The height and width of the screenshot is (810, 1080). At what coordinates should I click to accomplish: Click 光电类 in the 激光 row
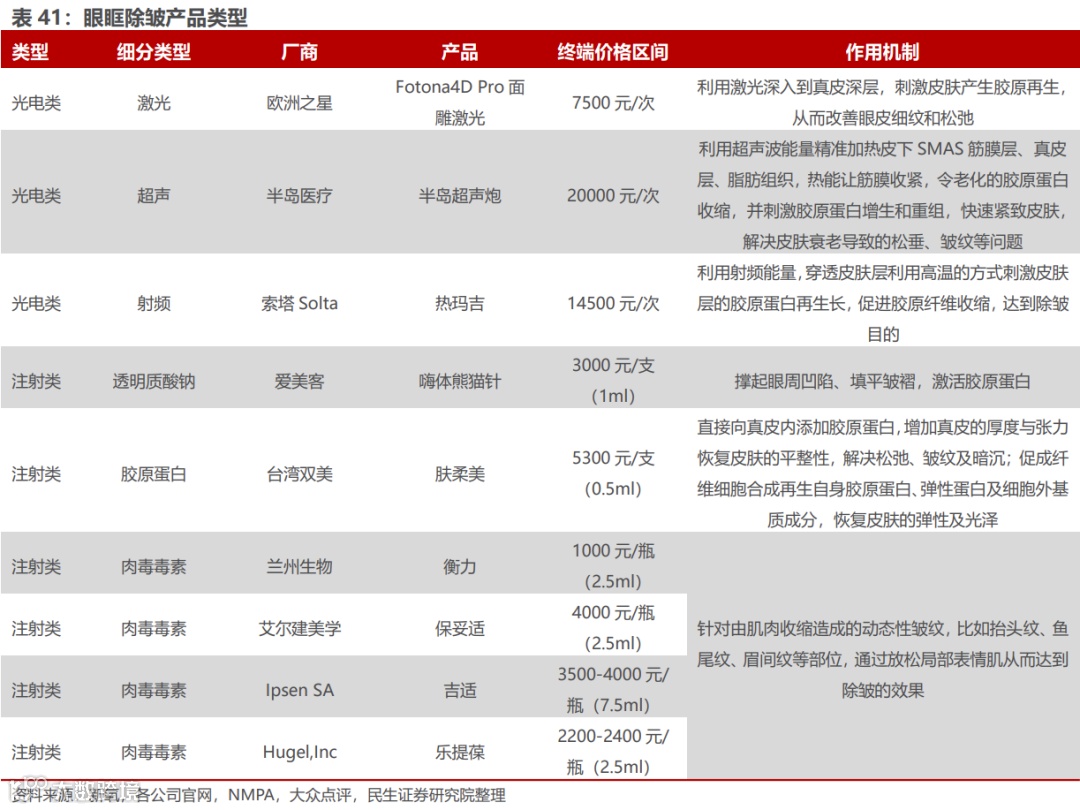36,103
